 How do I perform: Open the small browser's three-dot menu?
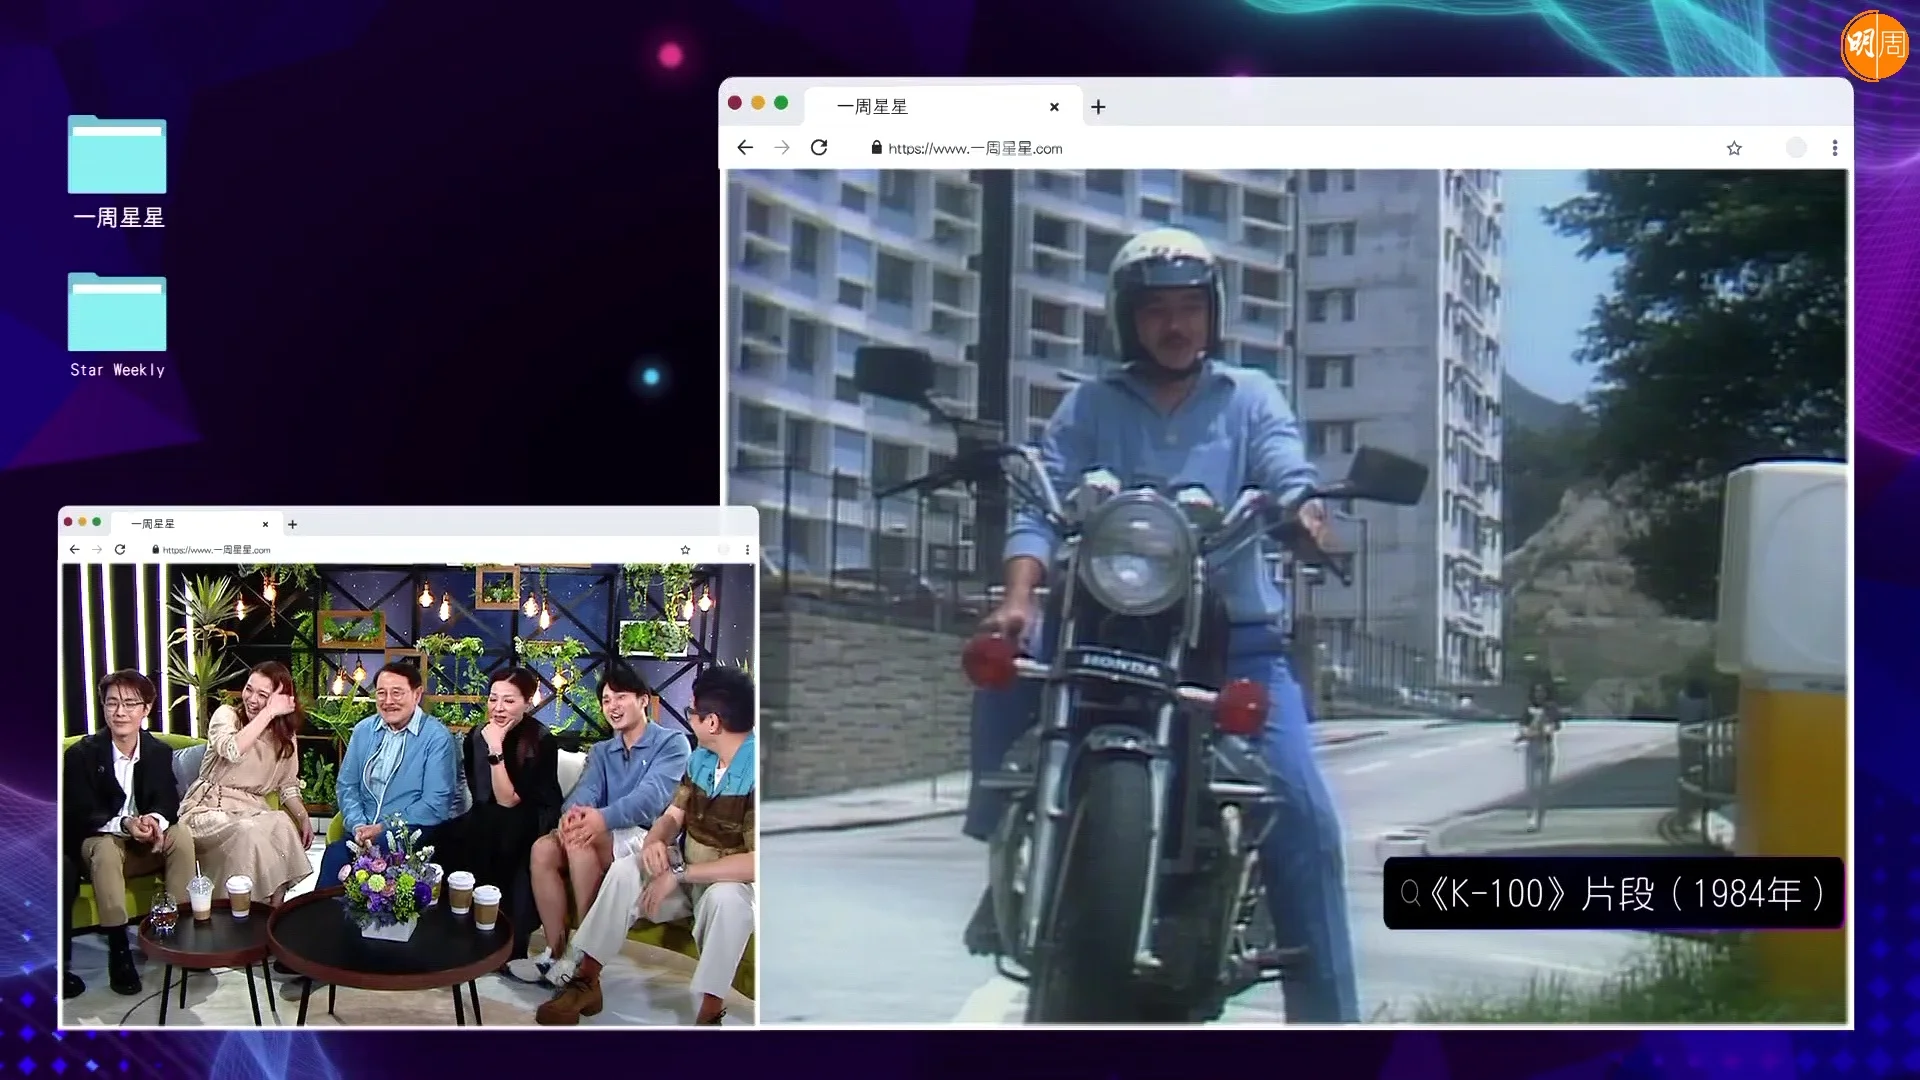[747, 550]
